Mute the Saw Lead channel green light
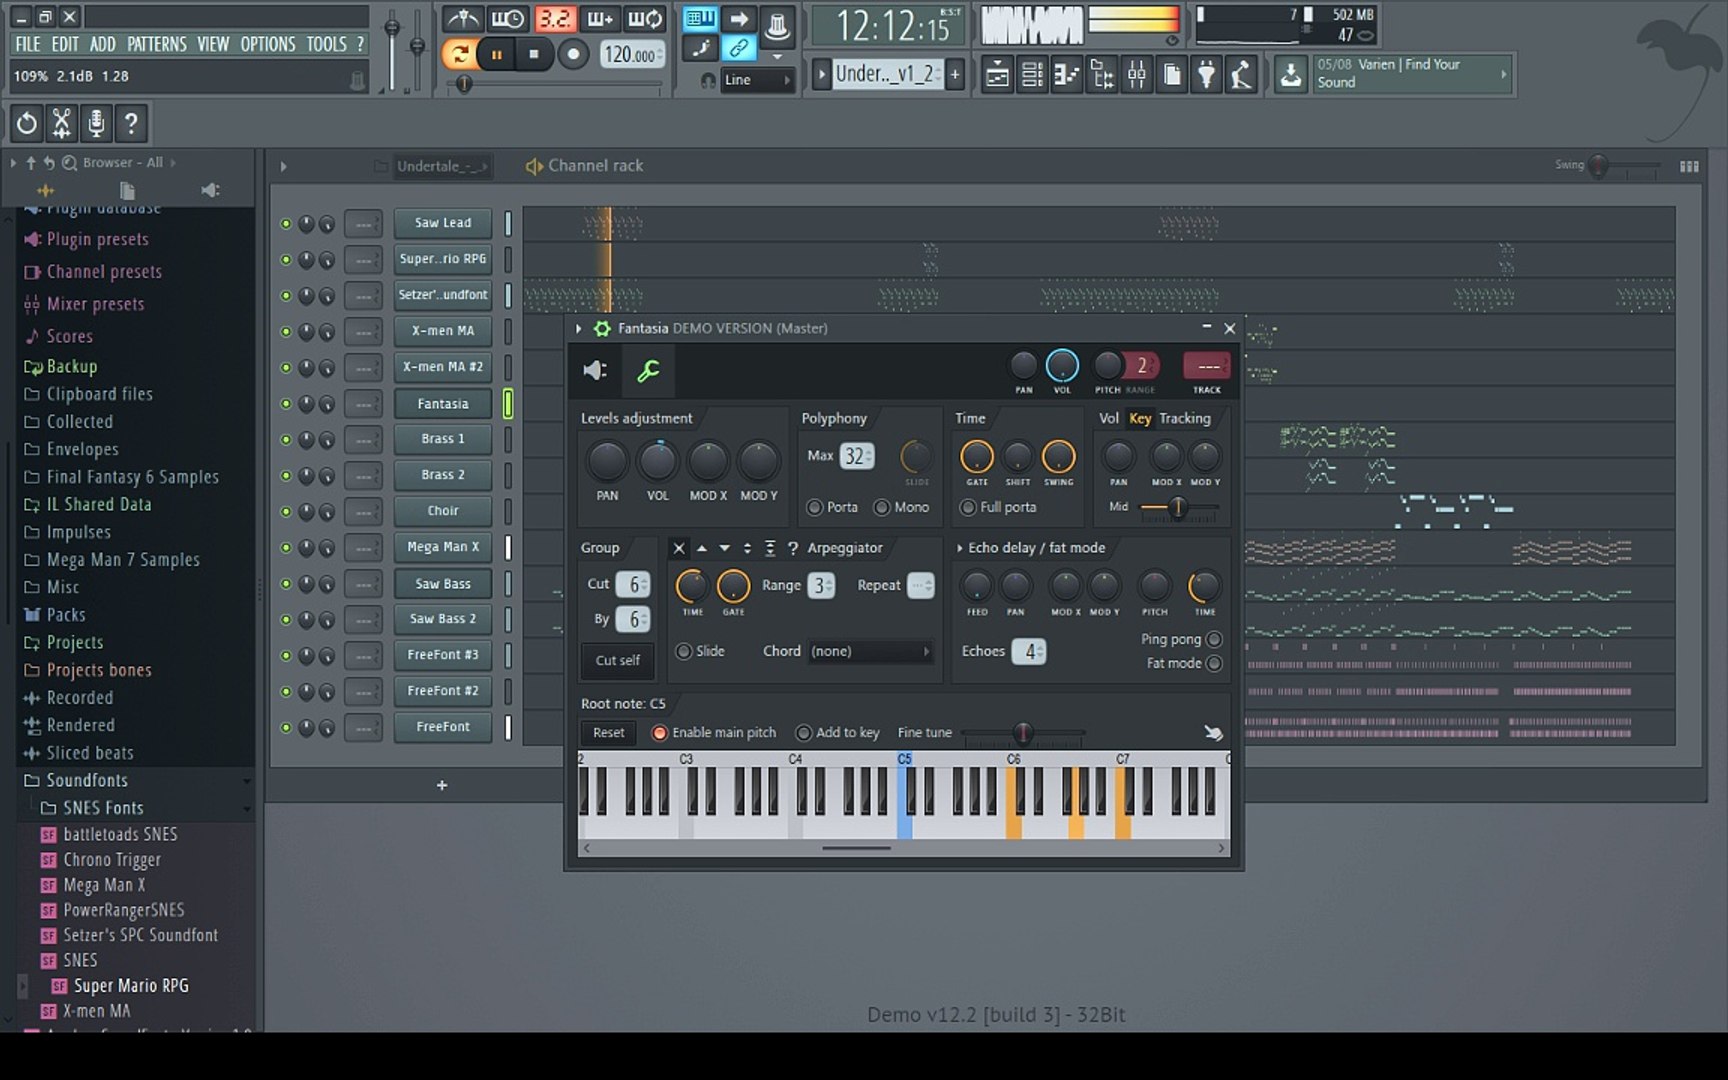This screenshot has height=1080, width=1728. 286,224
